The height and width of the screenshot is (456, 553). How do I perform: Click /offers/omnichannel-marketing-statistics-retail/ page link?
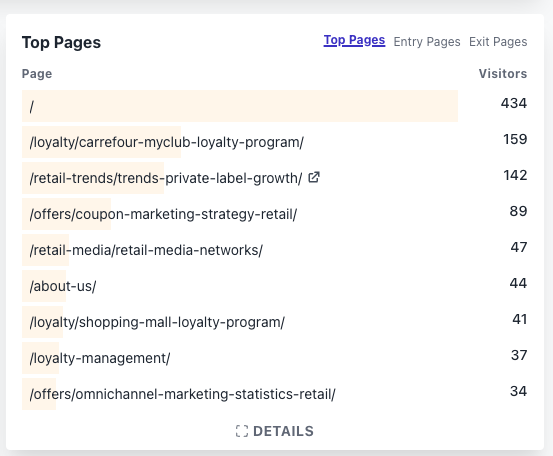tap(182, 394)
